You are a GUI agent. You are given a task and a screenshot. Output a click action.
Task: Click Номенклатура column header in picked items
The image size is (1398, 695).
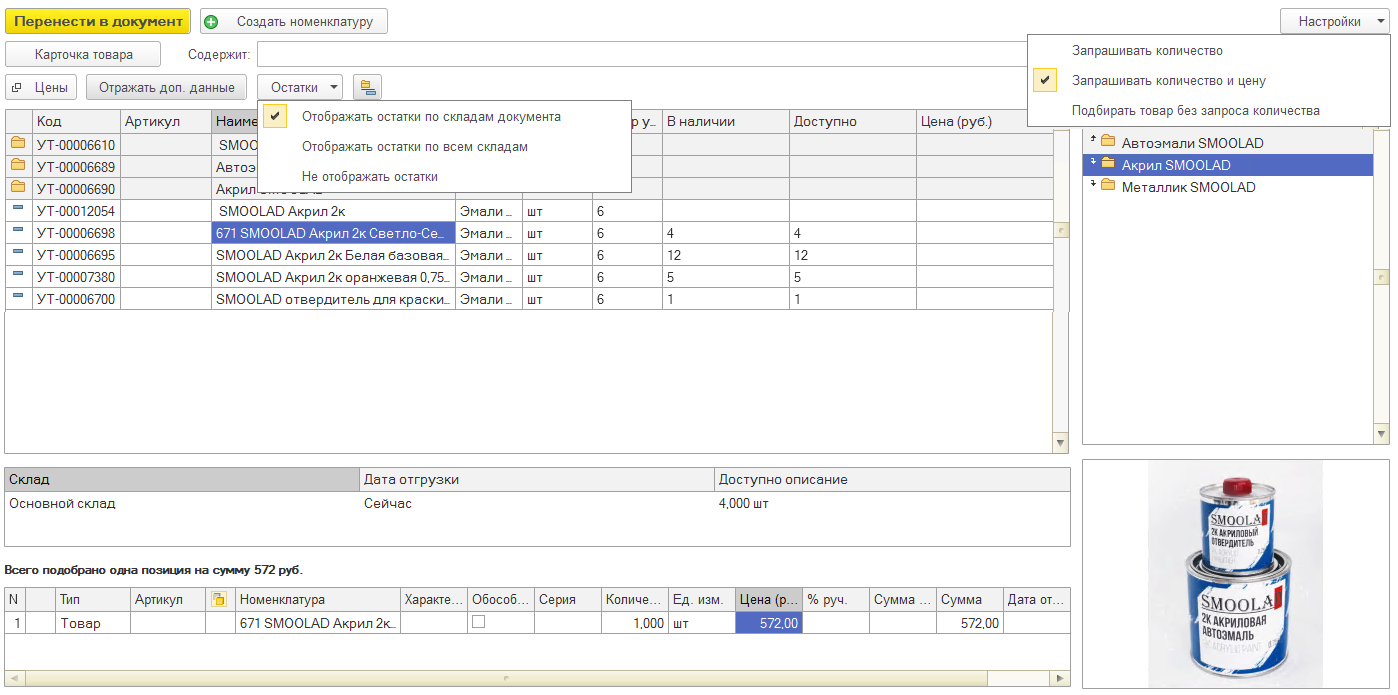coord(317,600)
